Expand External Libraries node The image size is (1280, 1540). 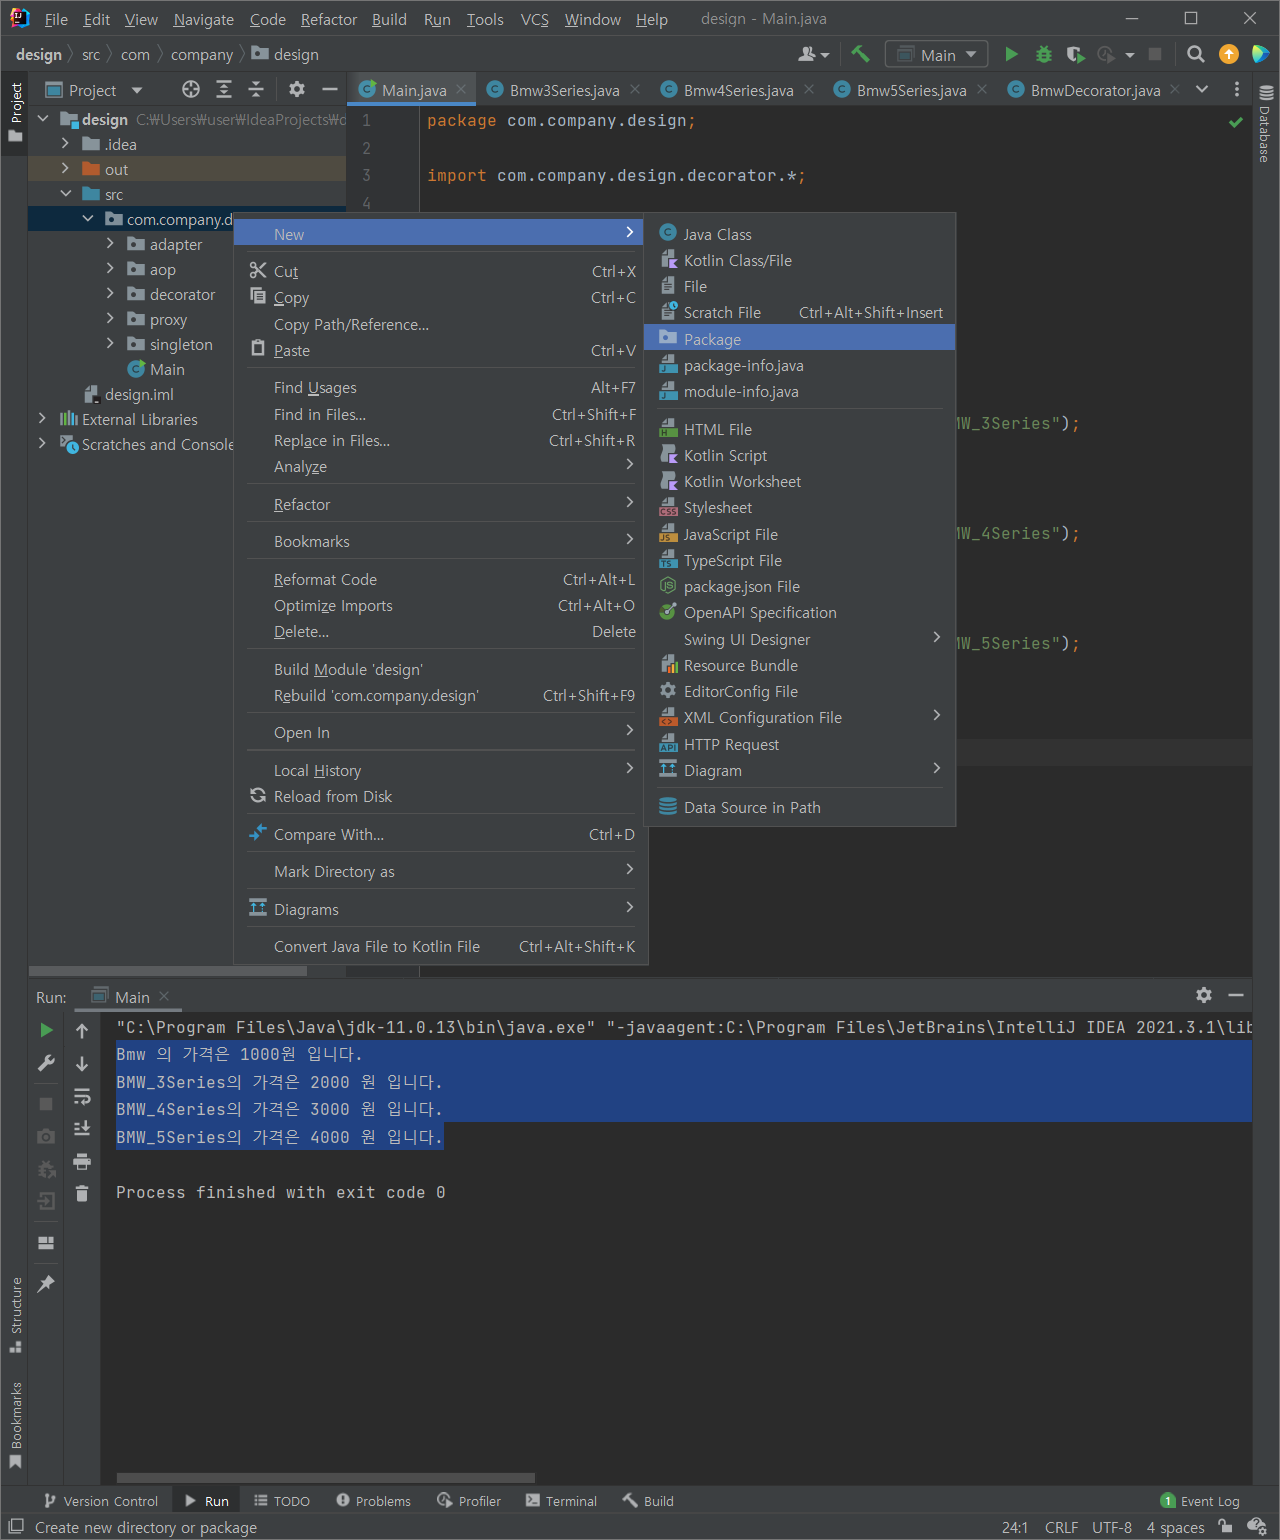coord(42,418)
